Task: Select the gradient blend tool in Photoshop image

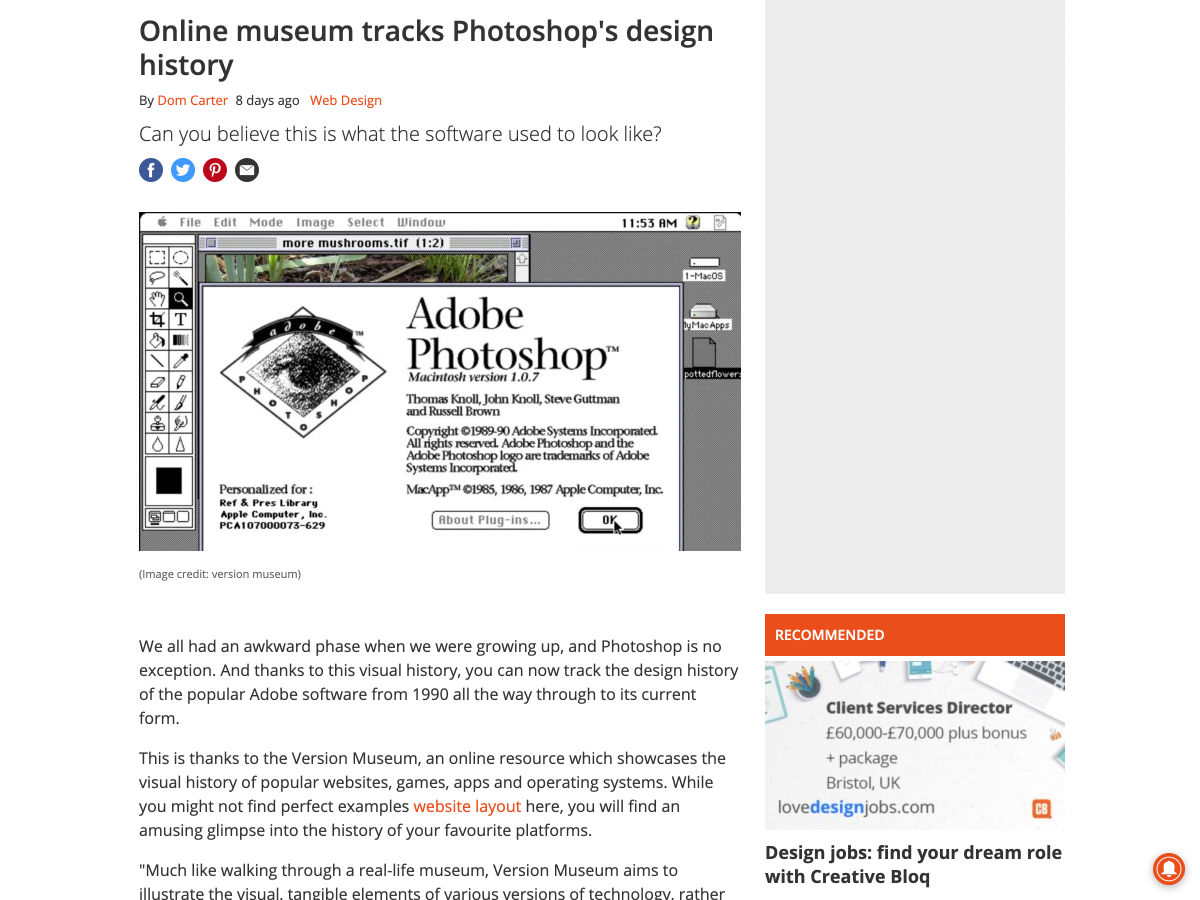Action: tap(180, 340)
